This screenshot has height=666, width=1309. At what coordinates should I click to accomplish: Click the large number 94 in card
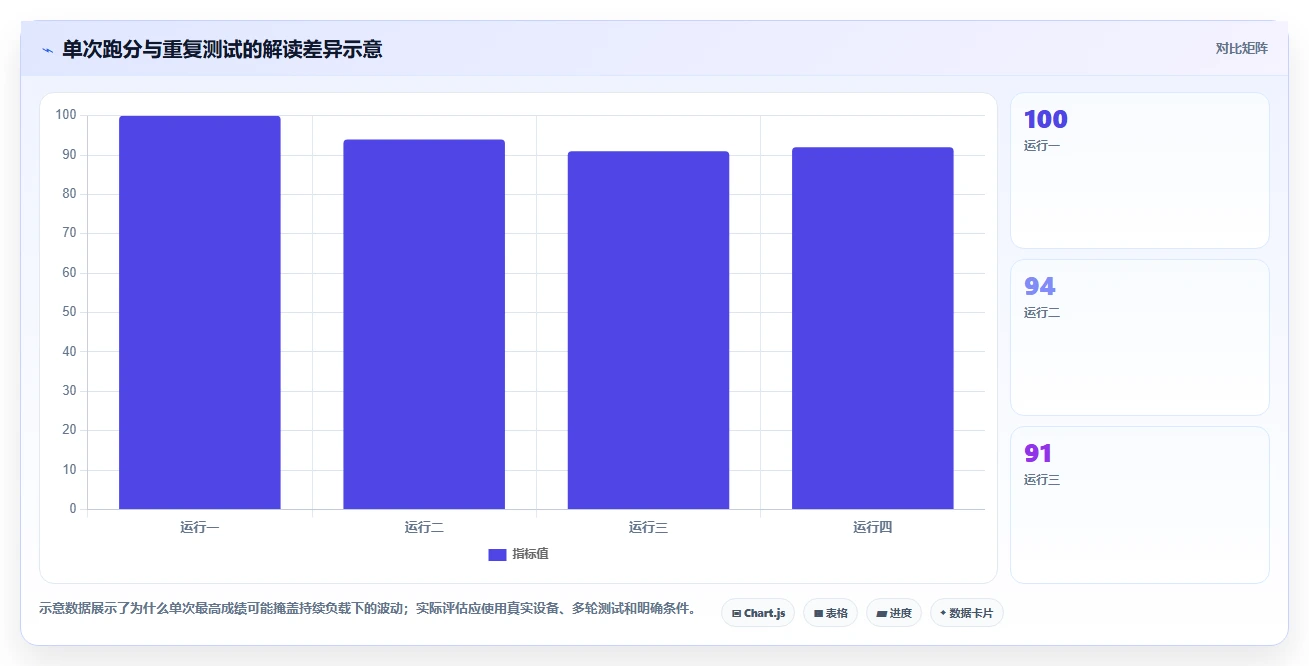1040,286
